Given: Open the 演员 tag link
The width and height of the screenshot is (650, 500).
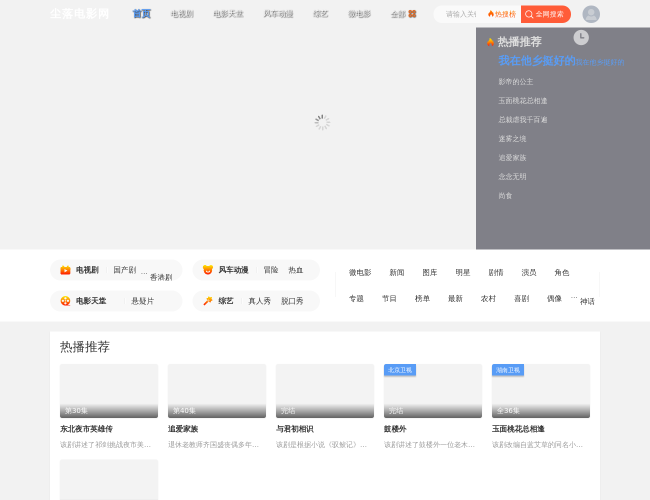Looking at the screenshot, I should 529,272.
